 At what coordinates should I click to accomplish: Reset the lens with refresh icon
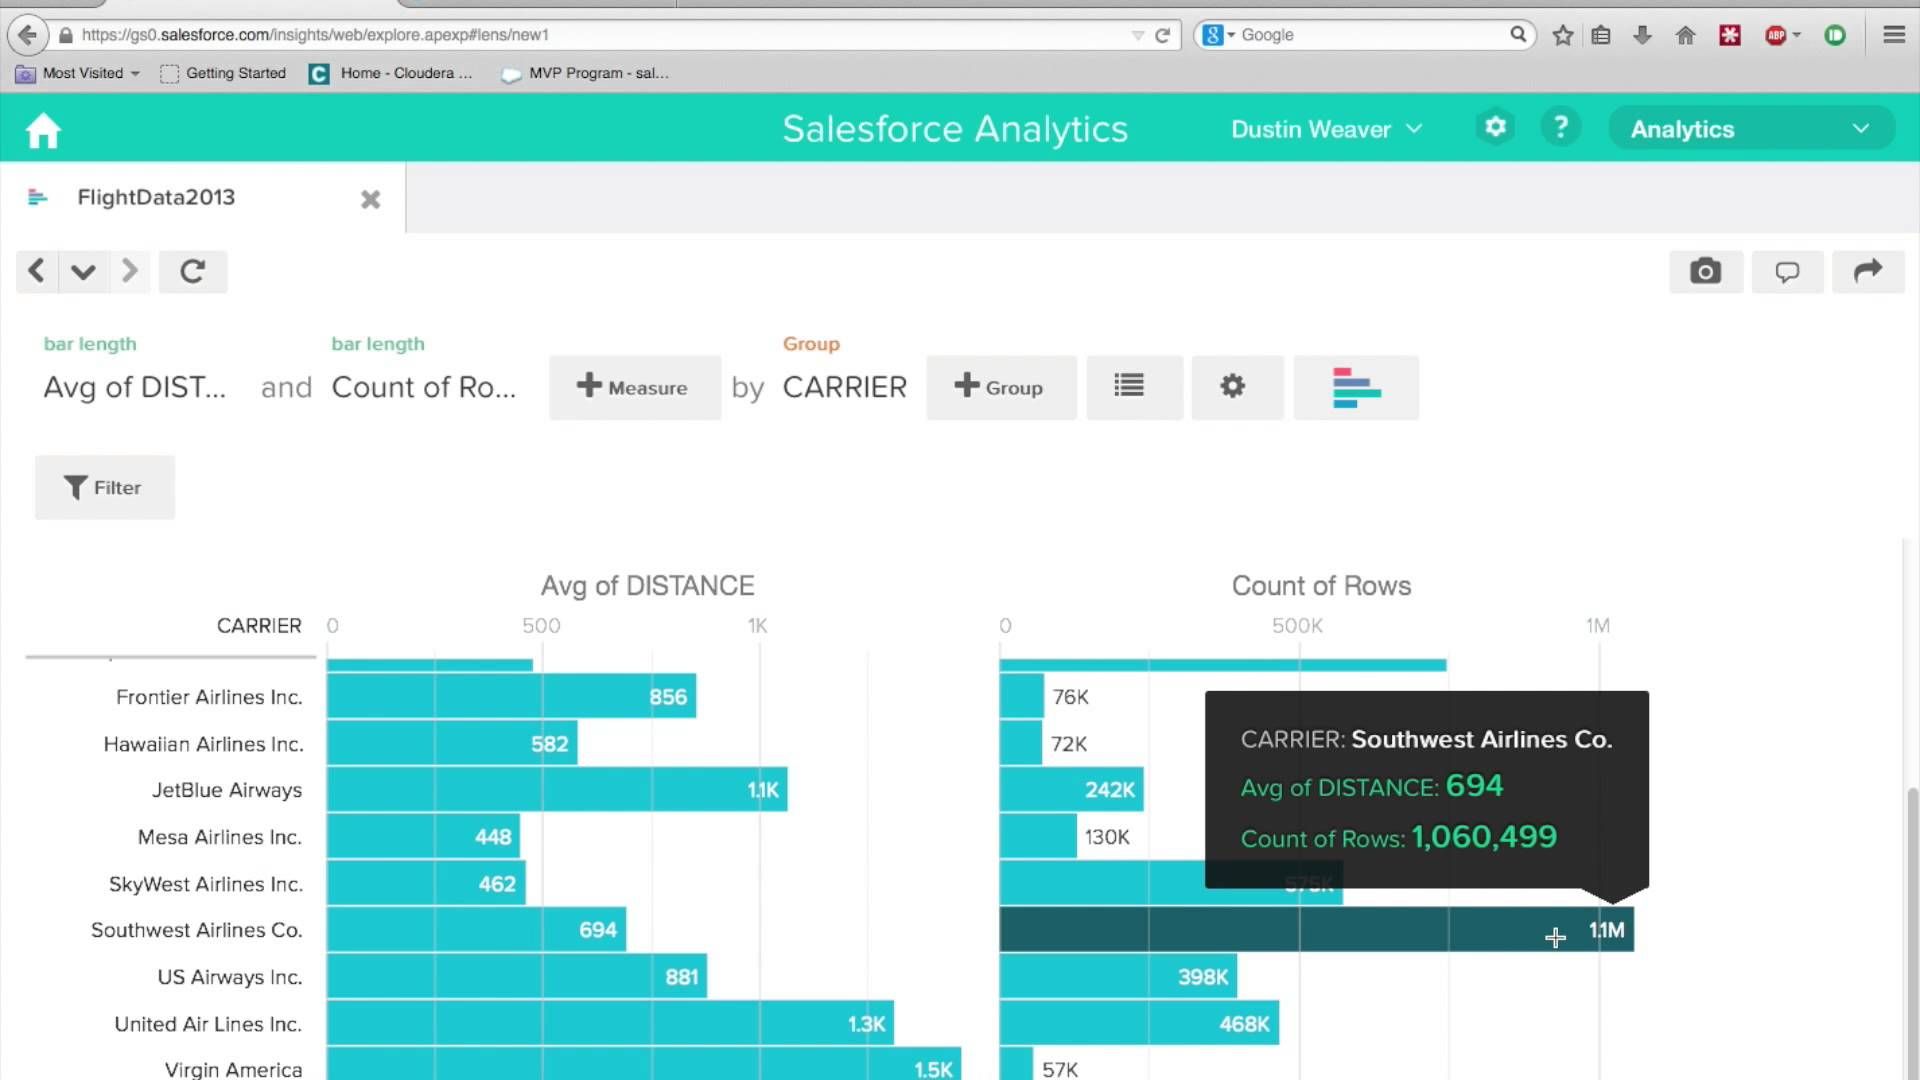coord(193,271)
